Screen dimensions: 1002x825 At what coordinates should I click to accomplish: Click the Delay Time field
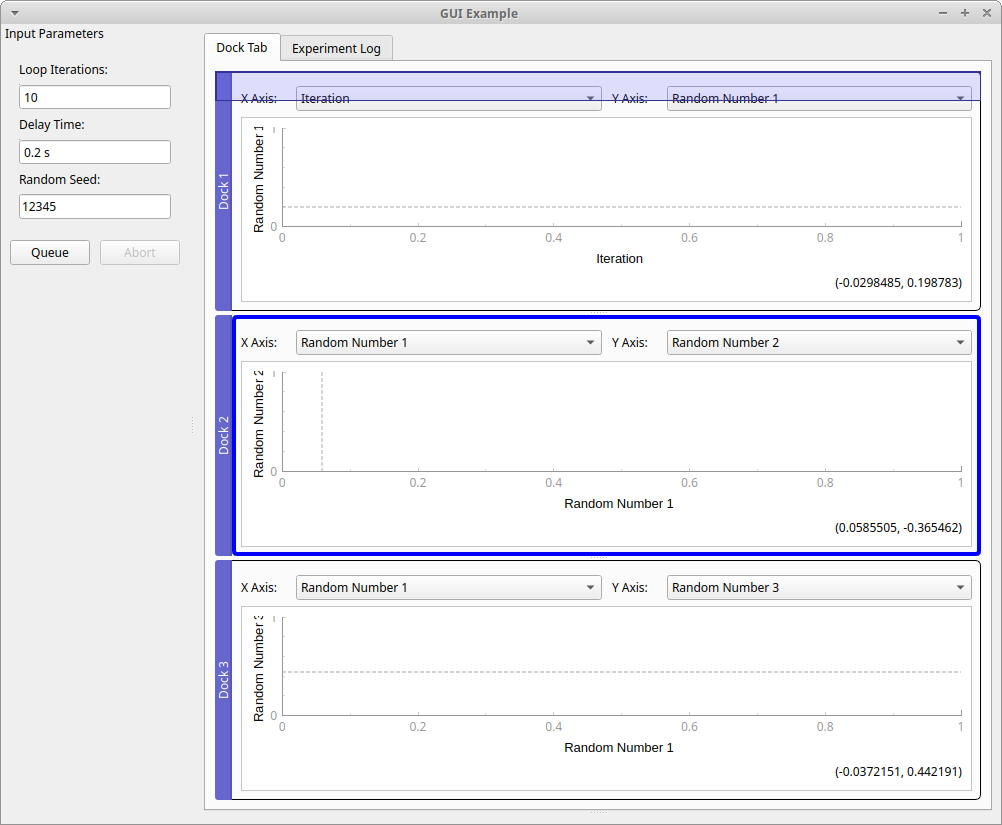95,152
